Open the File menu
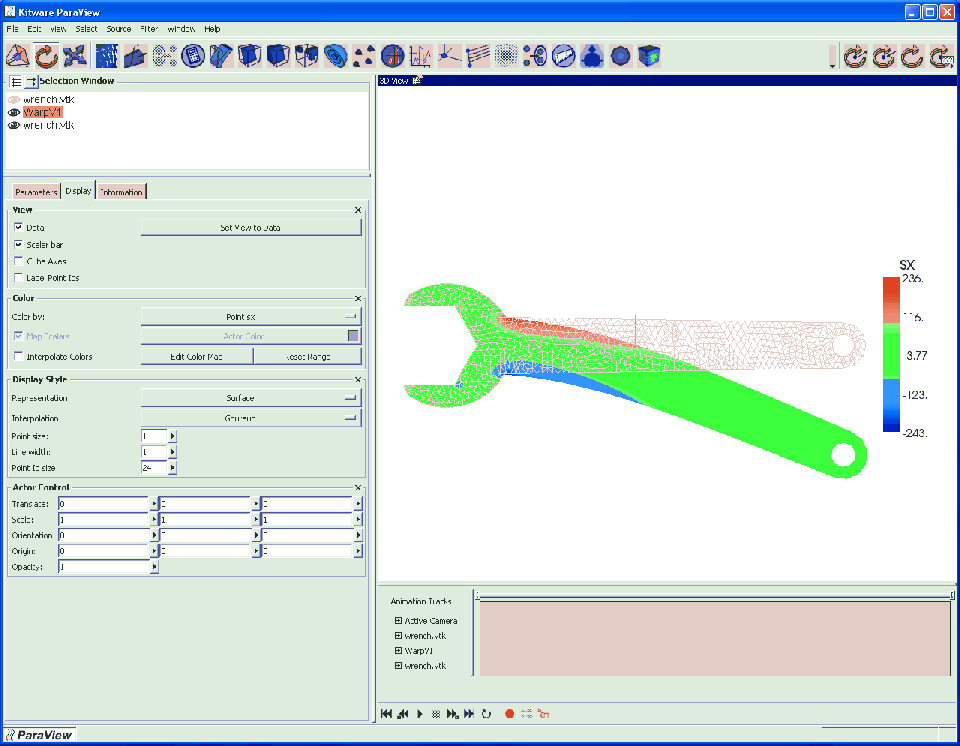 [x=12, y=29]
